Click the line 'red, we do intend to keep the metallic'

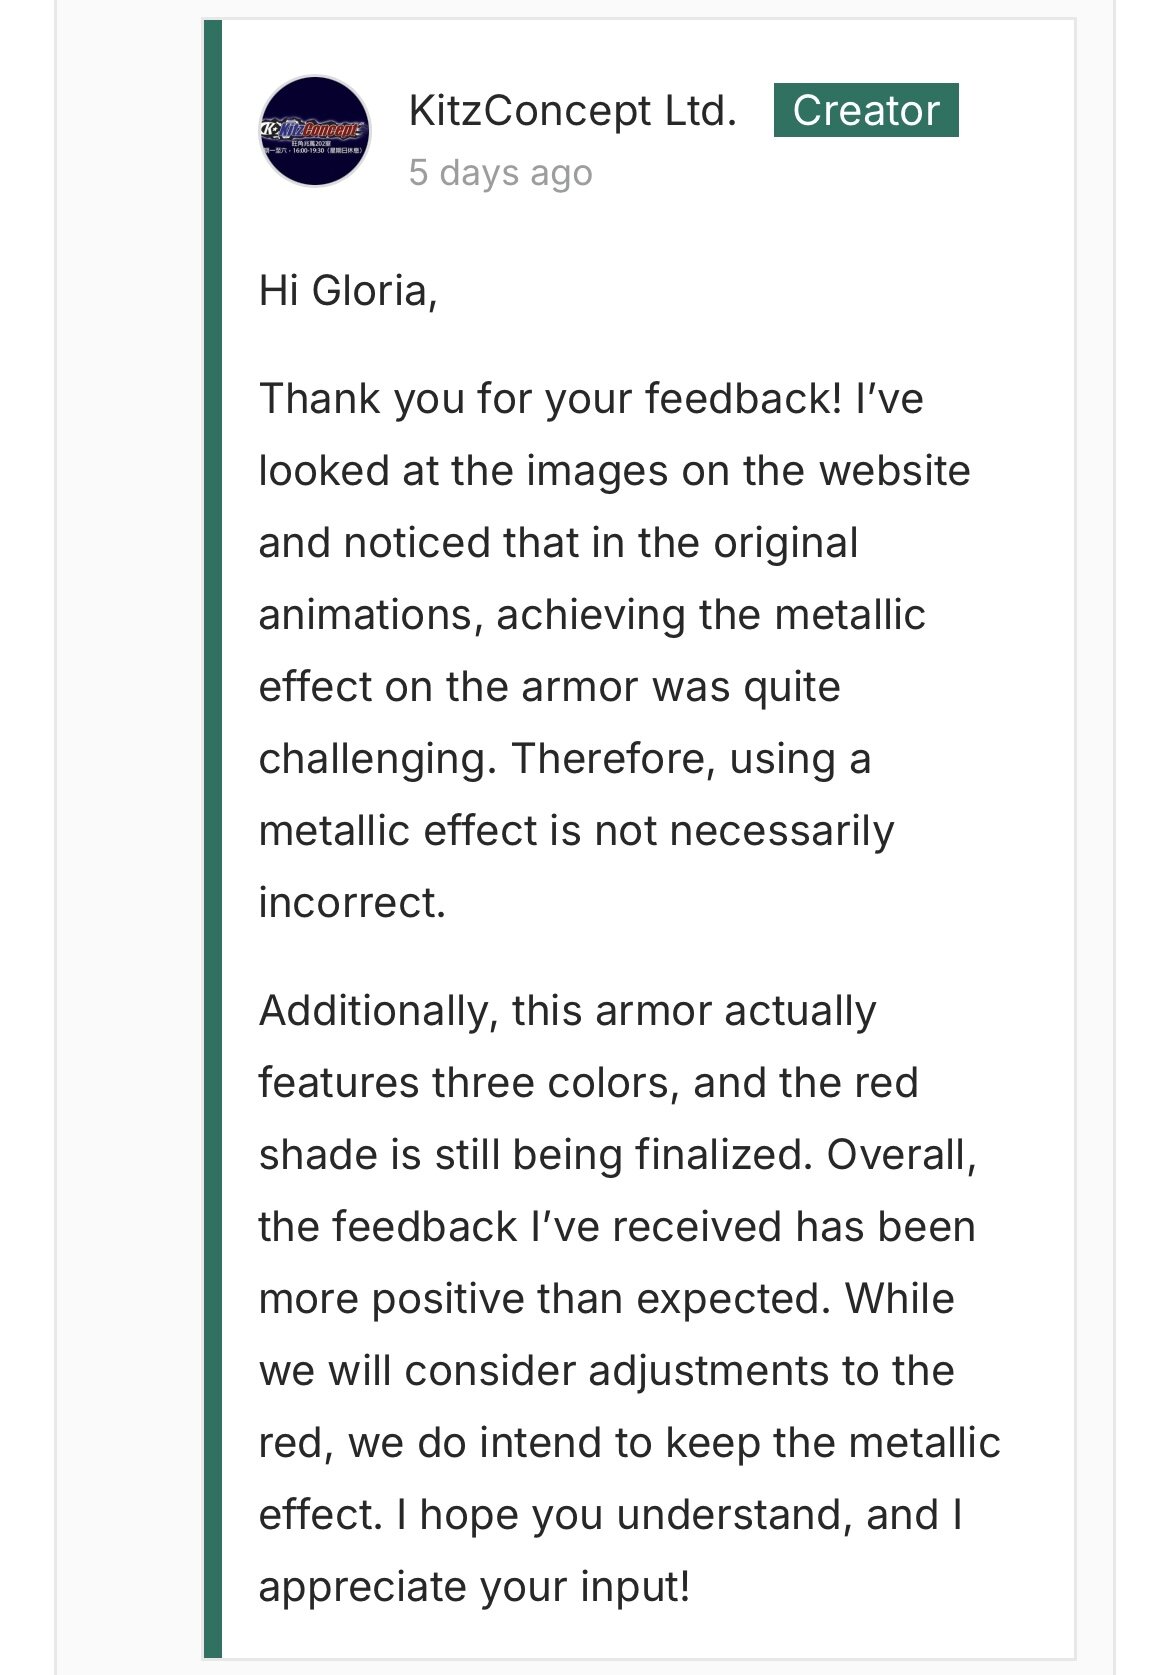pos(630,1443)
